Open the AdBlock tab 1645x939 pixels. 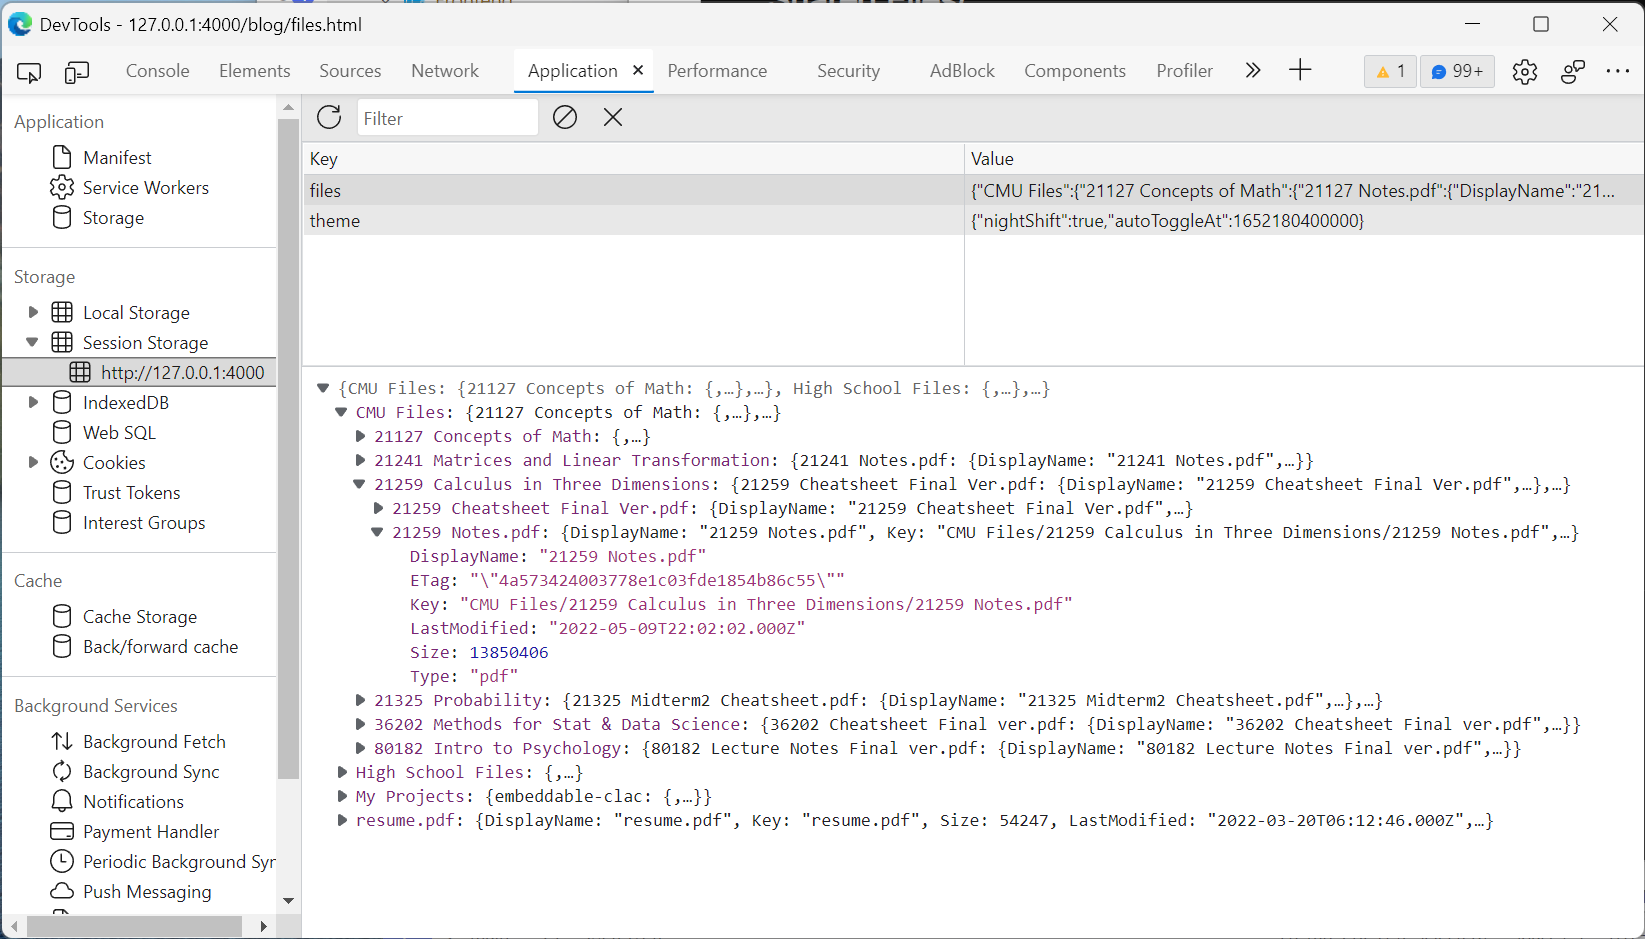tap(962, 71)
